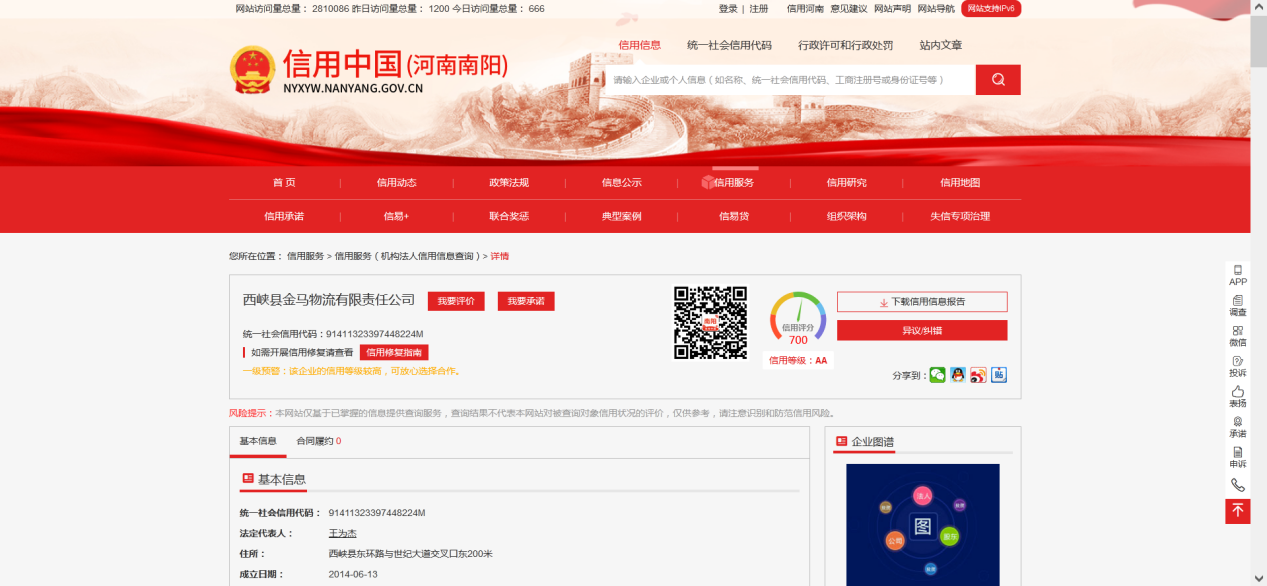Select the 站内文章 search tab
The height and width of the screenshot is (586, 1267).
pos(941,45)
